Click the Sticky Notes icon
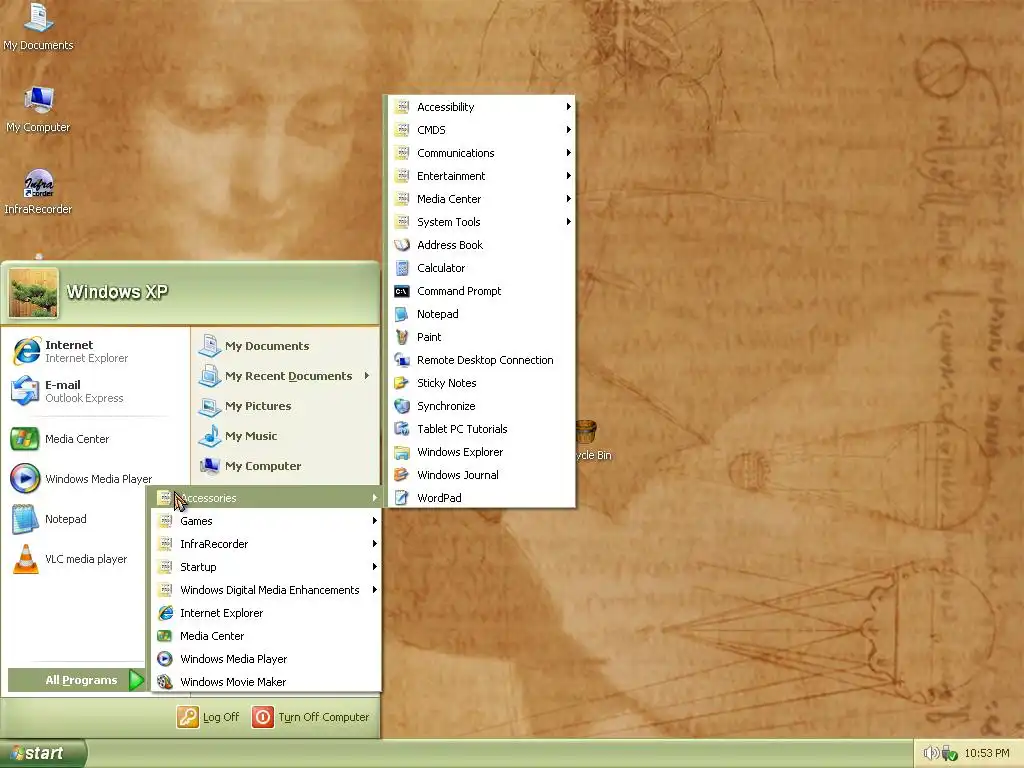 (x=402, y=383)
